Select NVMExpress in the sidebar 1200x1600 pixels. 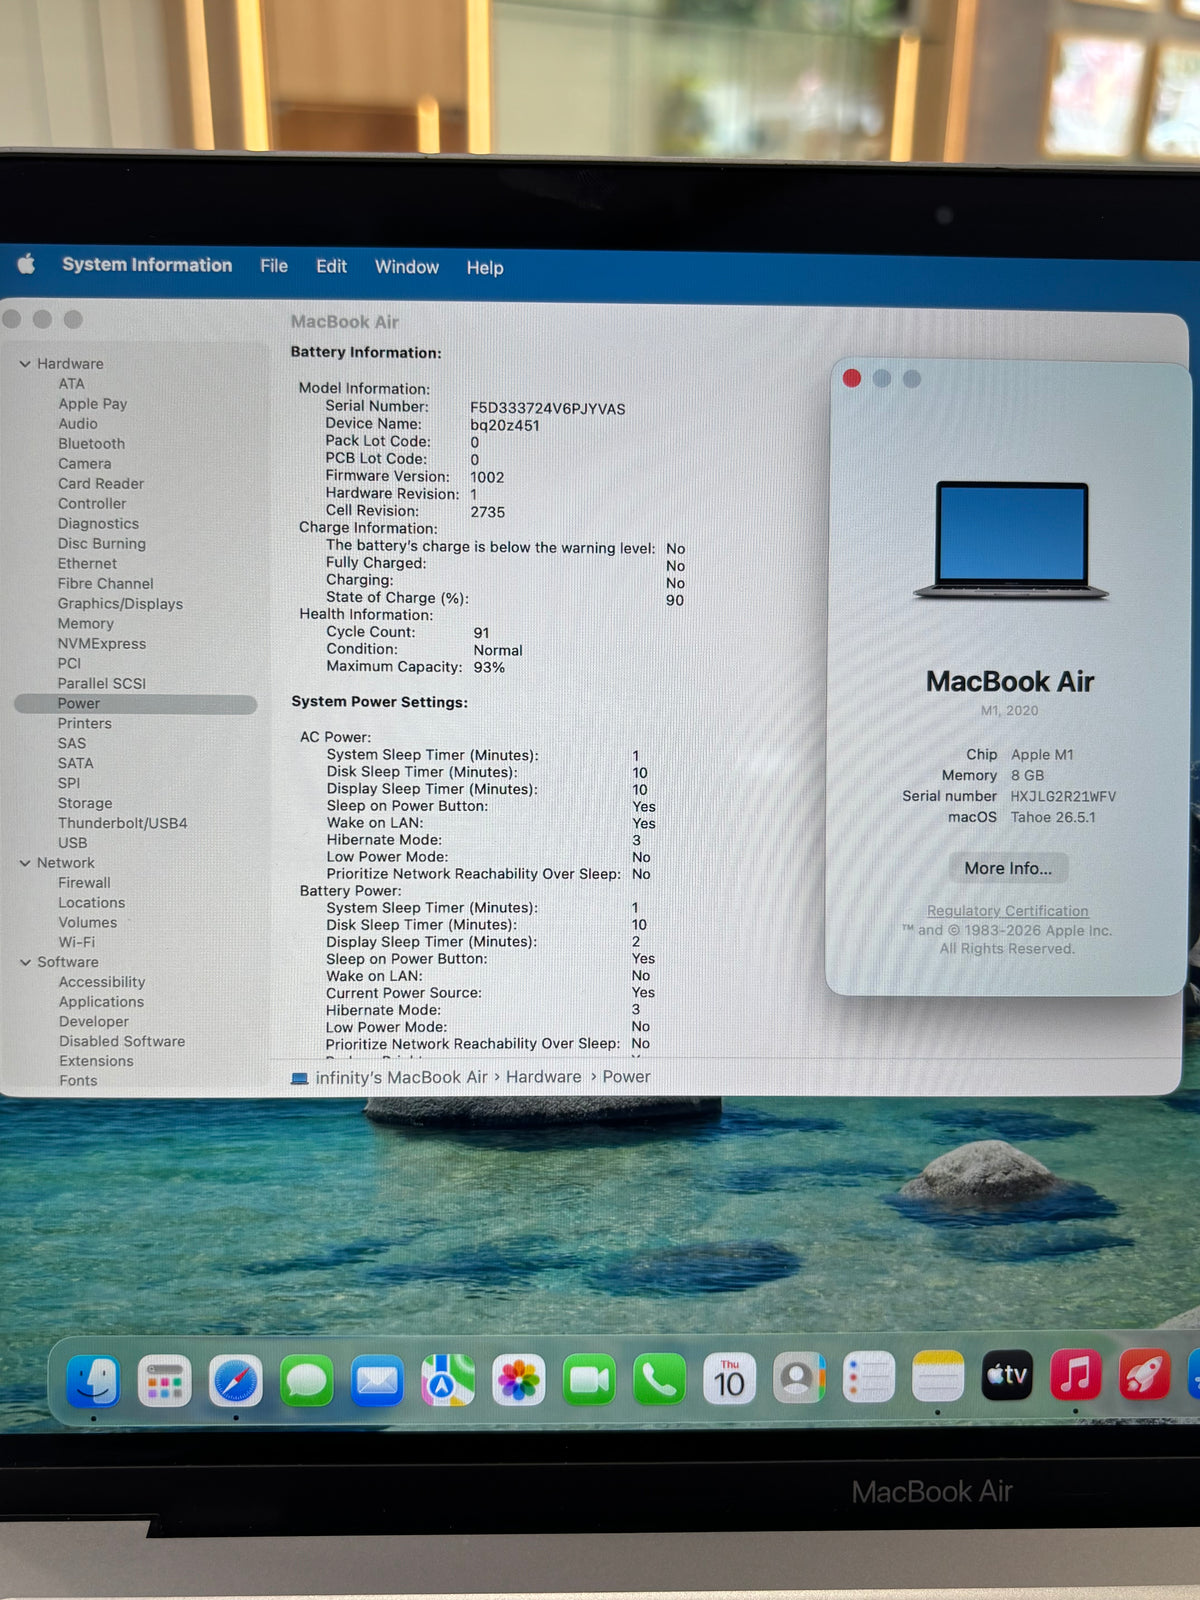pos(101,644)
